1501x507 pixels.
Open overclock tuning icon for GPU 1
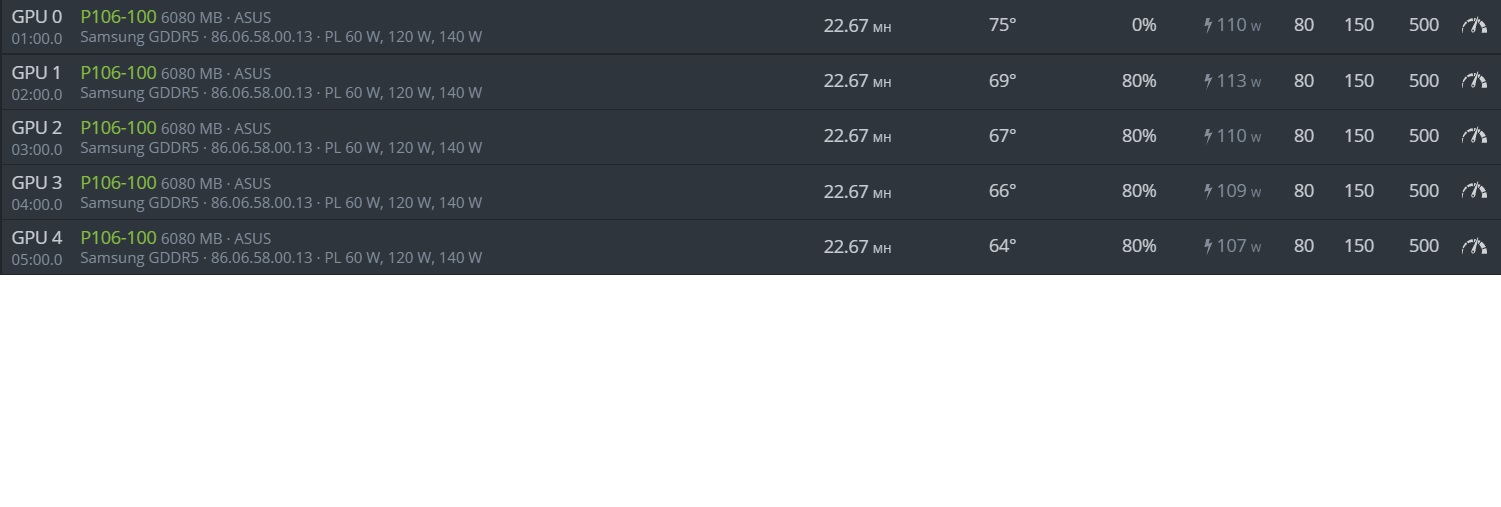[1474, 81]
